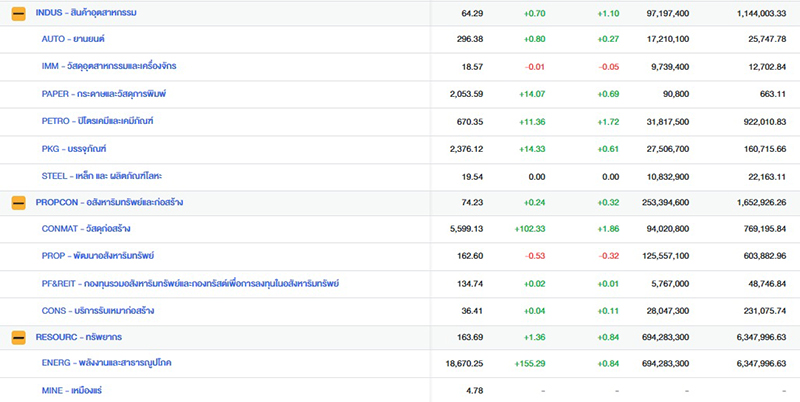Open the AUTO sector link

73,39
